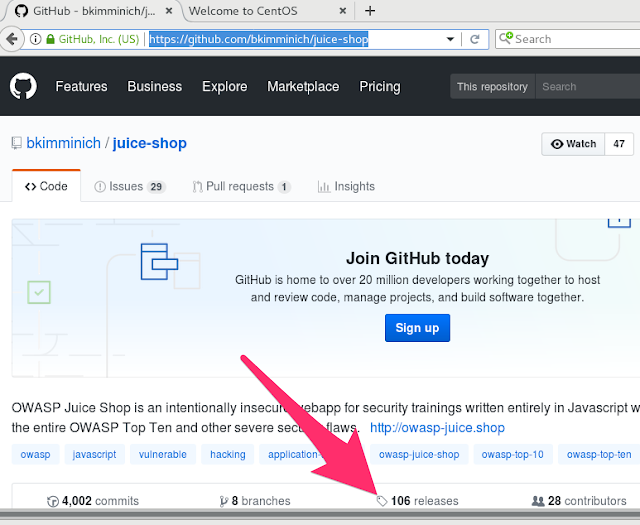The image size is (640, 525).
Task: Click the branches fork icon
Action: [x=223, y=501]
